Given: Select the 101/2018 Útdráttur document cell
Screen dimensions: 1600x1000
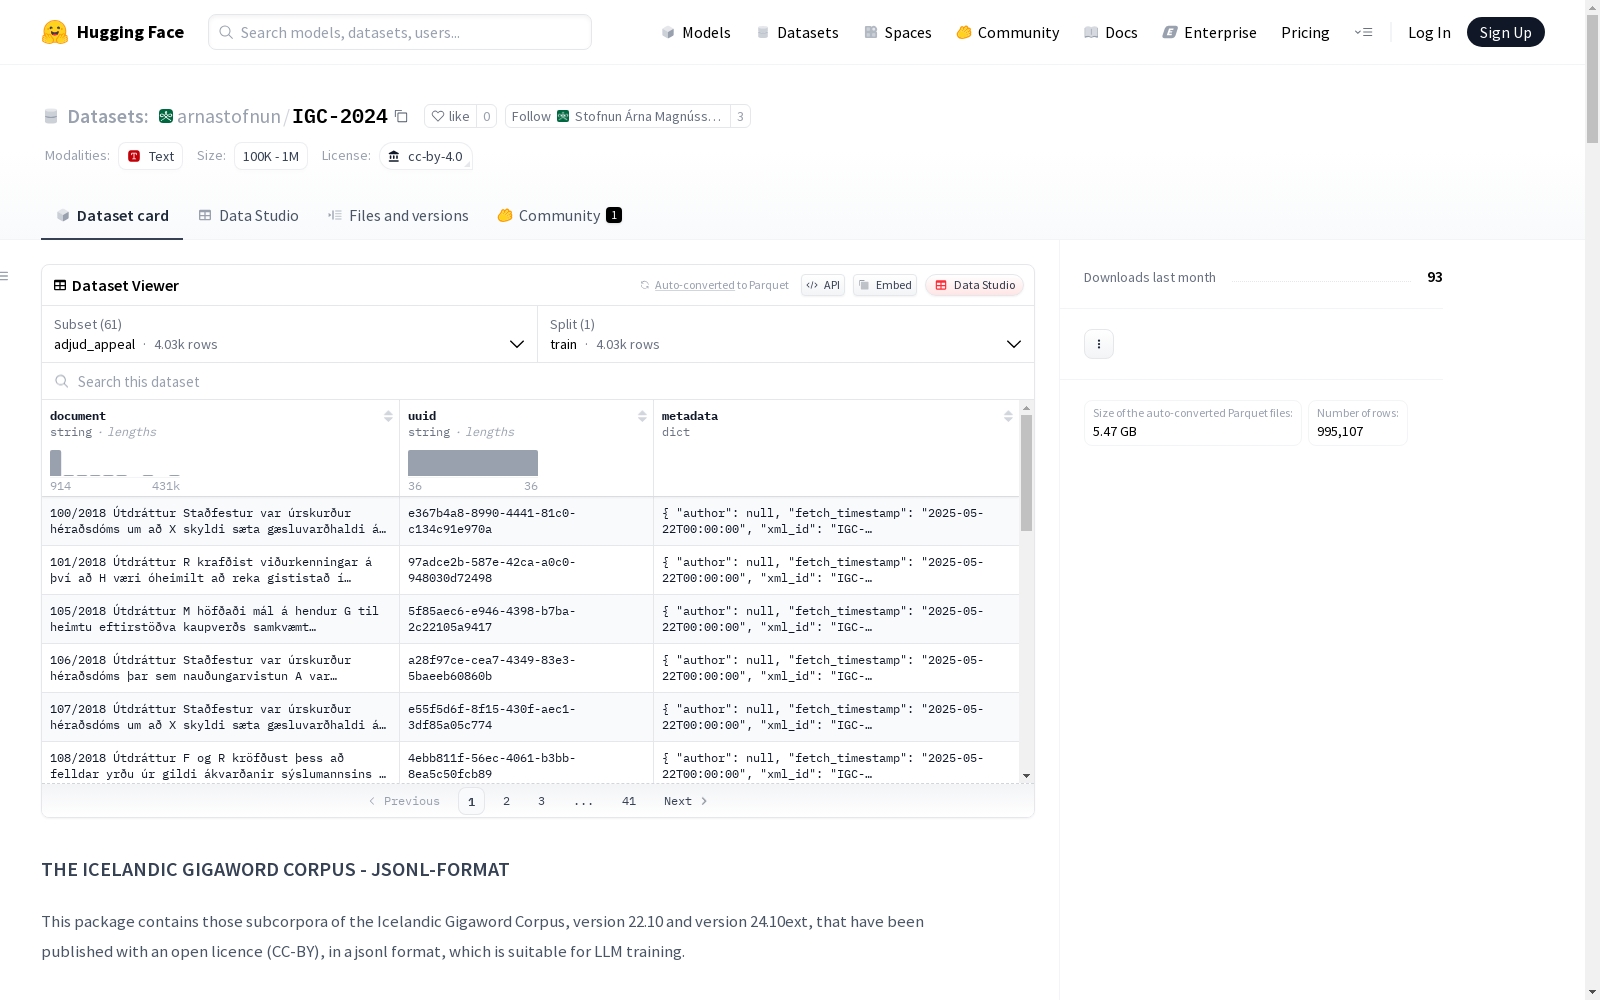Looking at the screenshot, I should tap(220, 570).
